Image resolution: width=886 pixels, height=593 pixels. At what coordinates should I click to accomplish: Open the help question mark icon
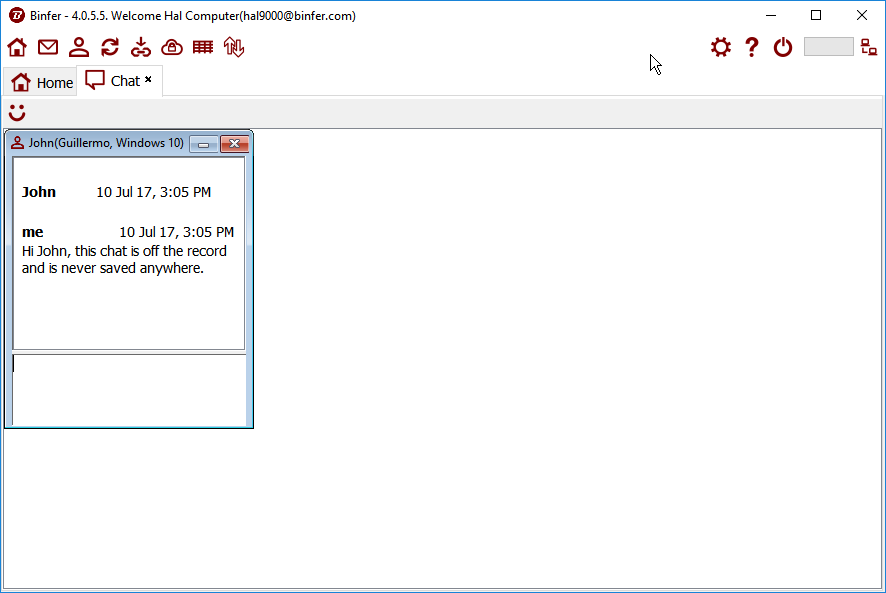(752, 47)
